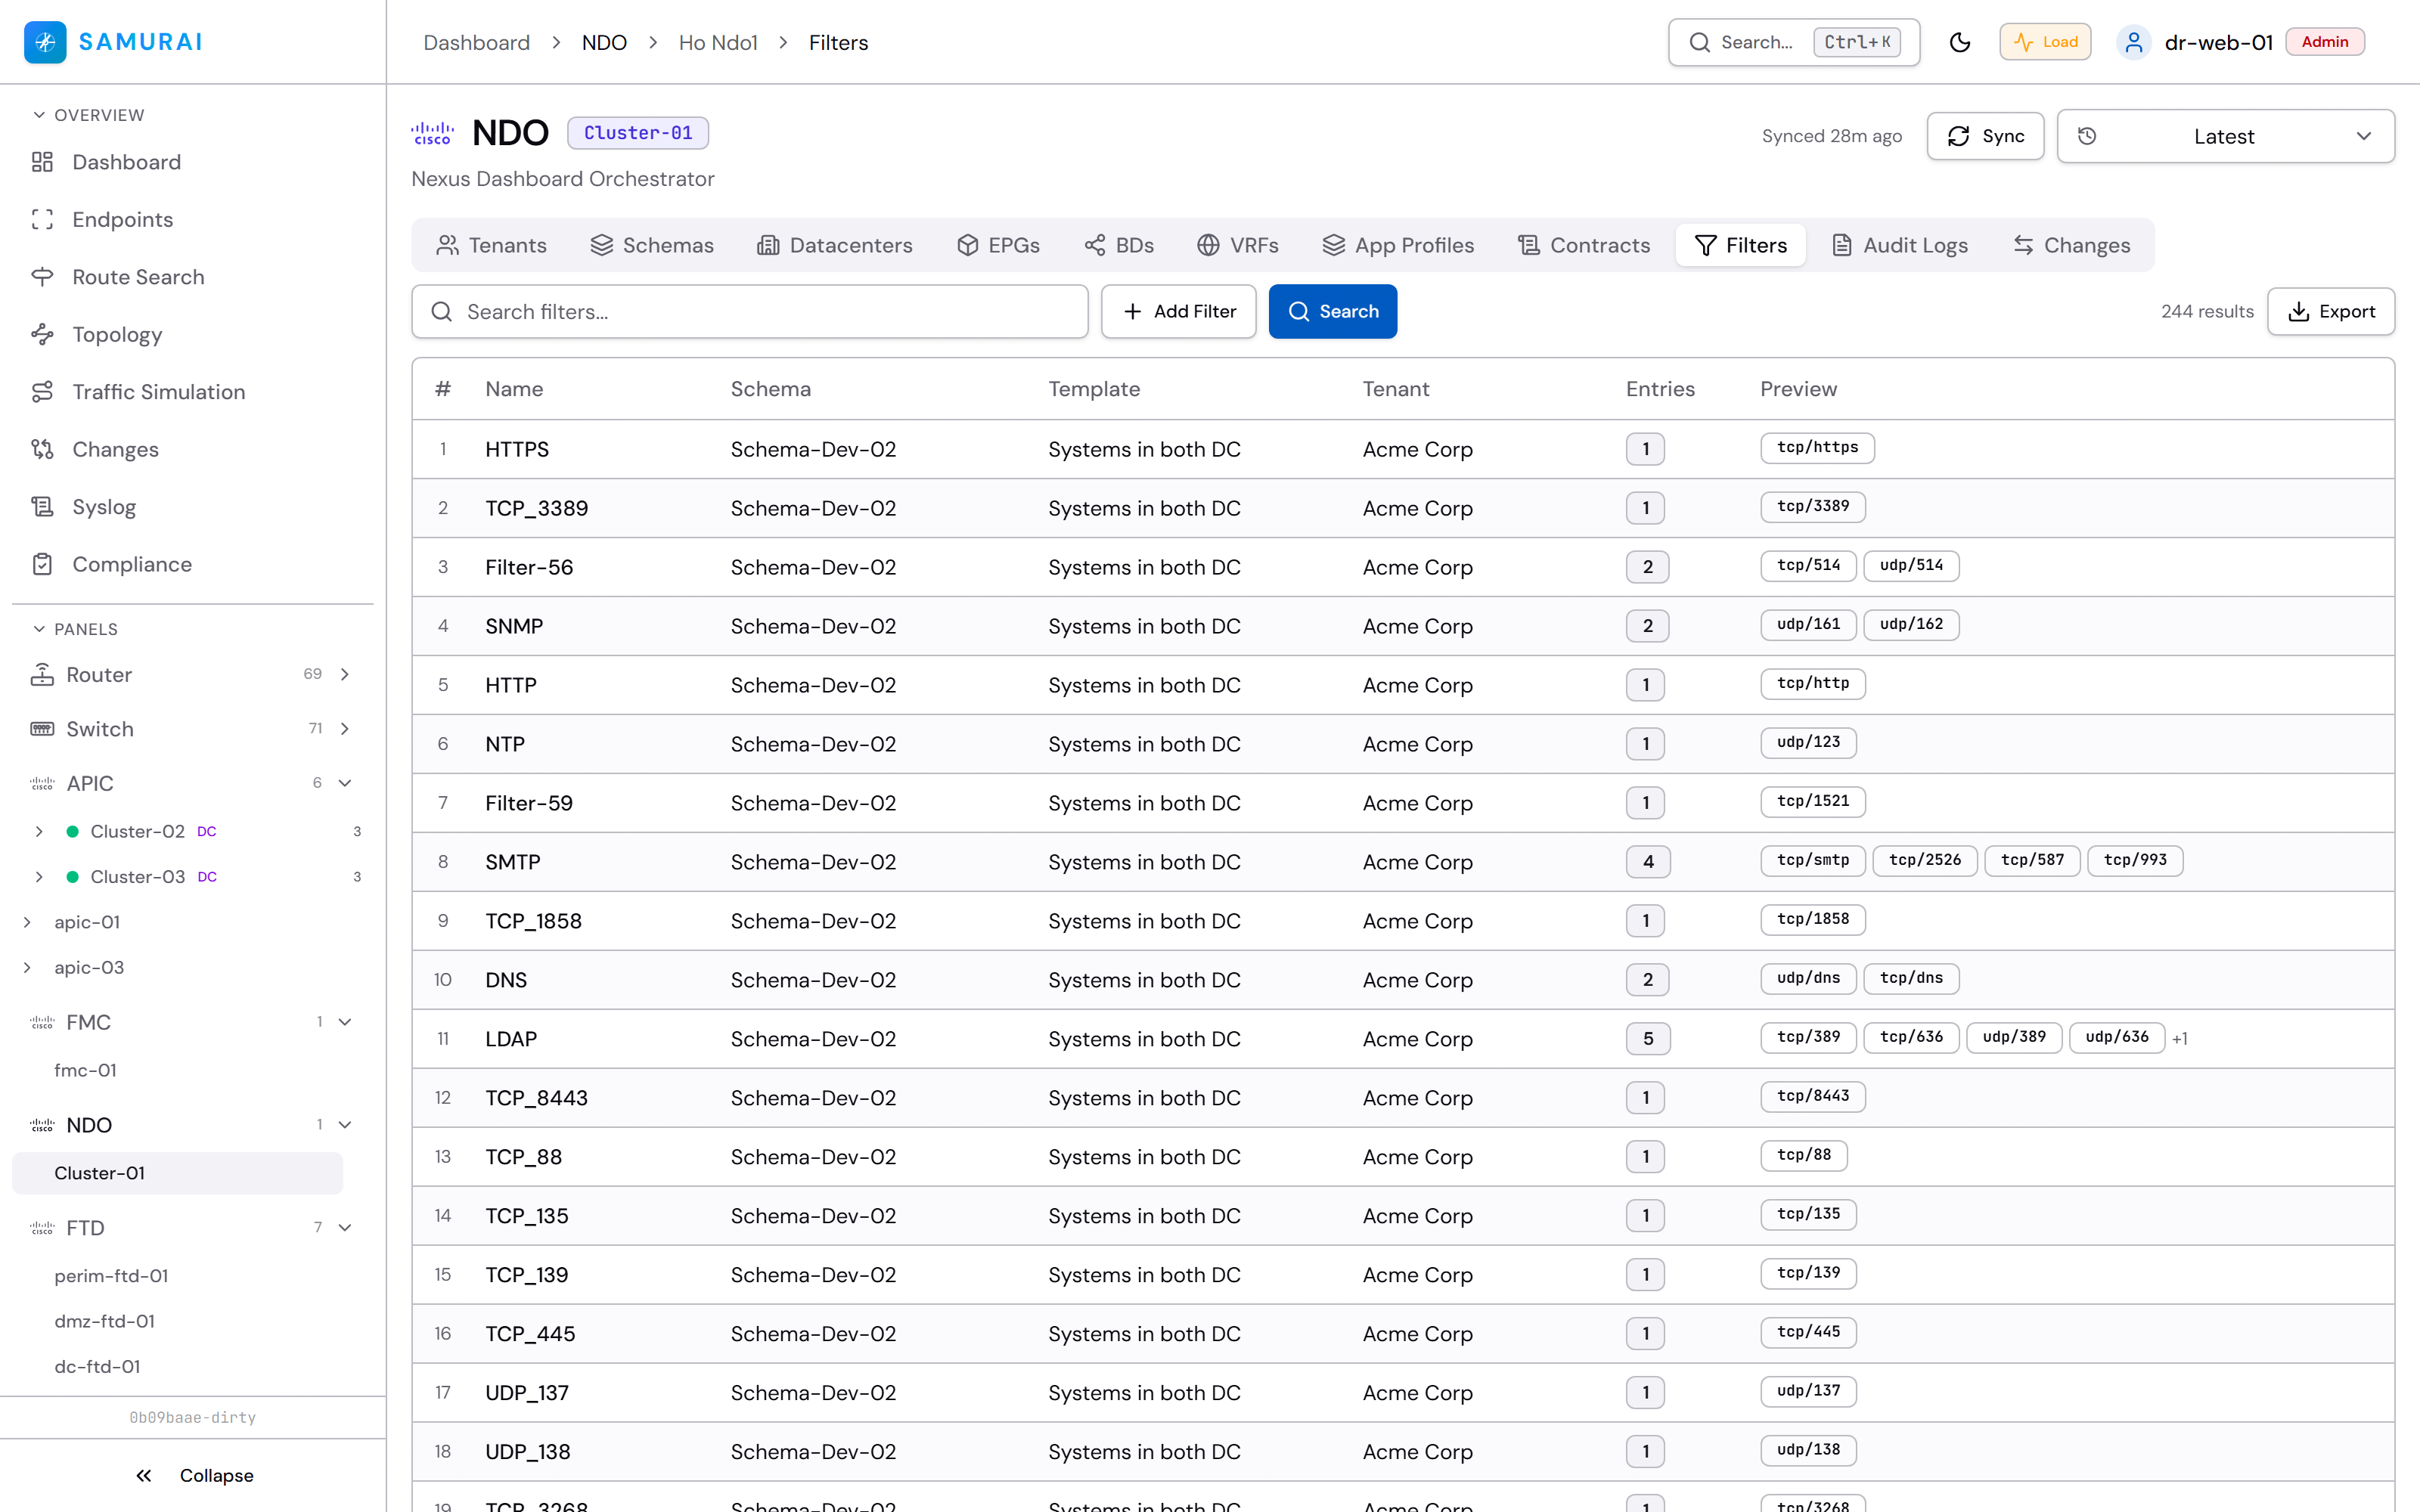Open the Endpoints sidebar icon
This screenshot has width=2420, height=1512.
[42, 219]
